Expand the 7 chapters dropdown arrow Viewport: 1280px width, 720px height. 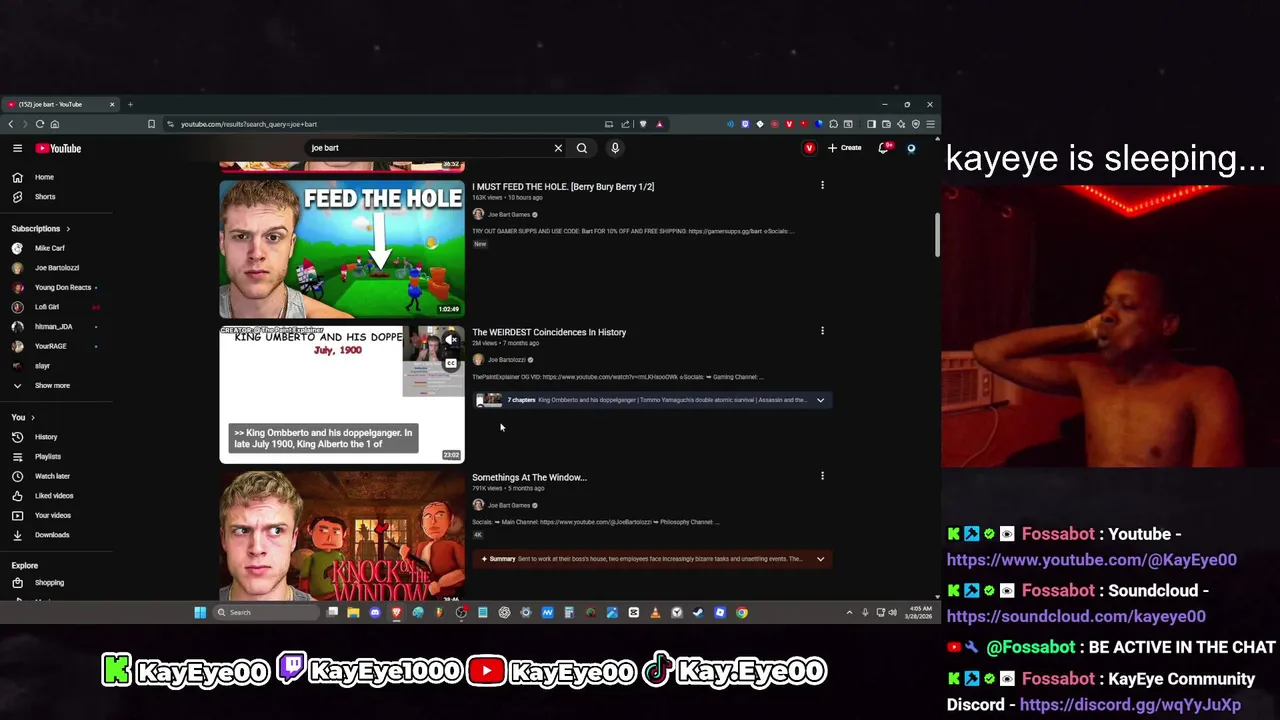(x=820, y=400)
